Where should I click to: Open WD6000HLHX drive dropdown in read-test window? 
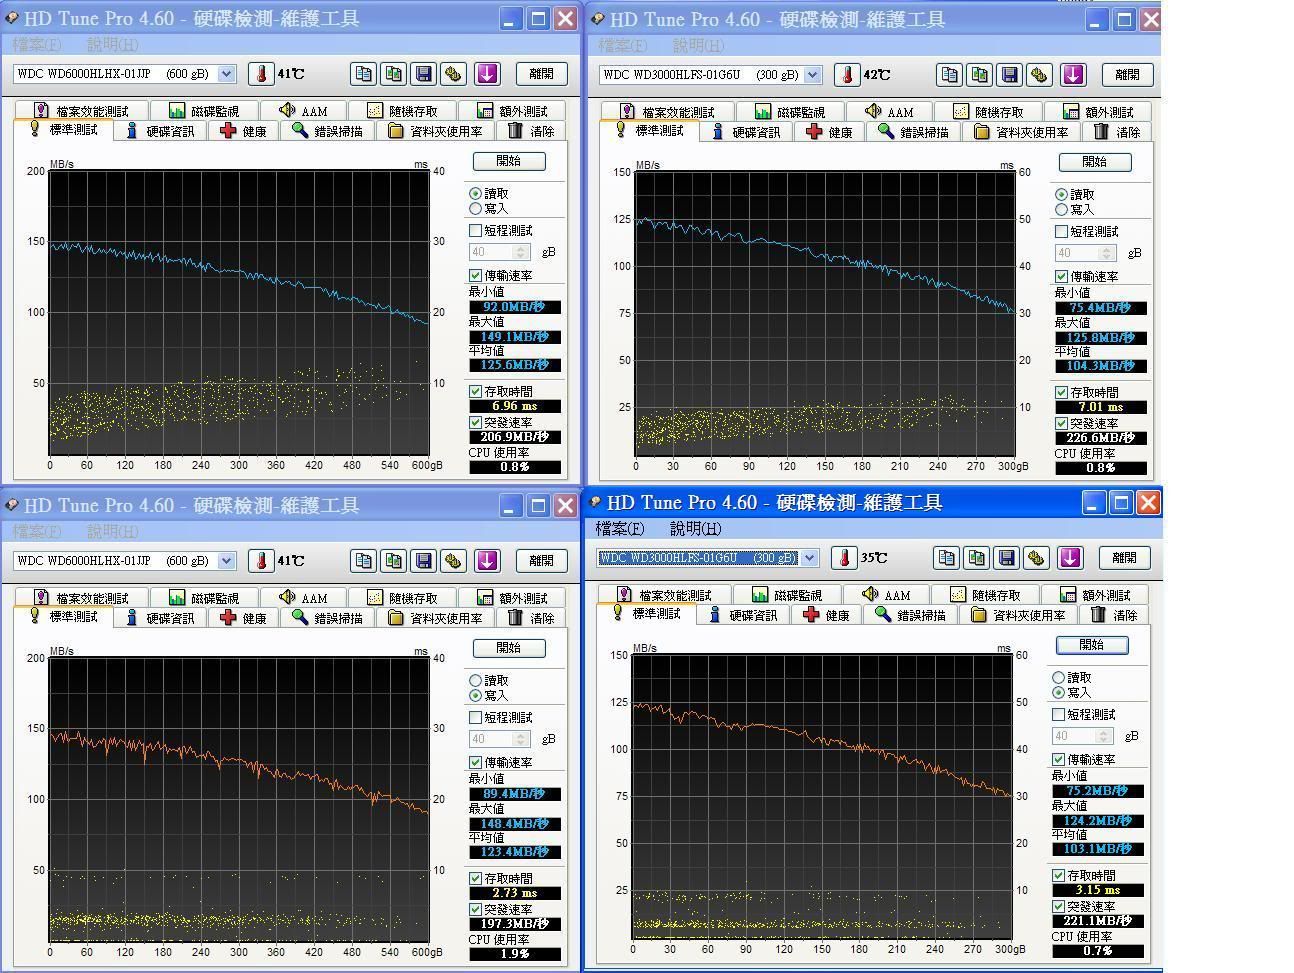(226, 73)
